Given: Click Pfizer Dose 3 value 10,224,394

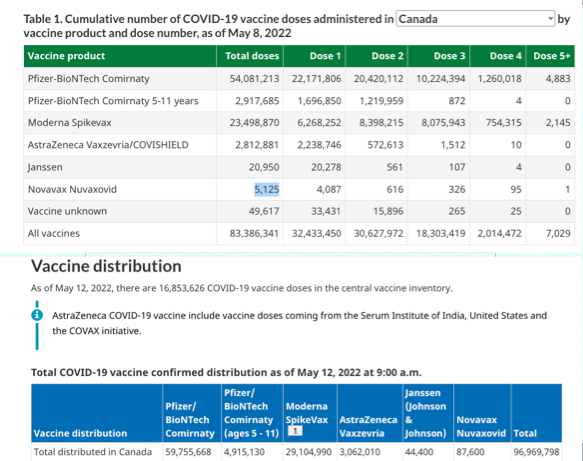Looking at the screenshot, I should (441, 79).
